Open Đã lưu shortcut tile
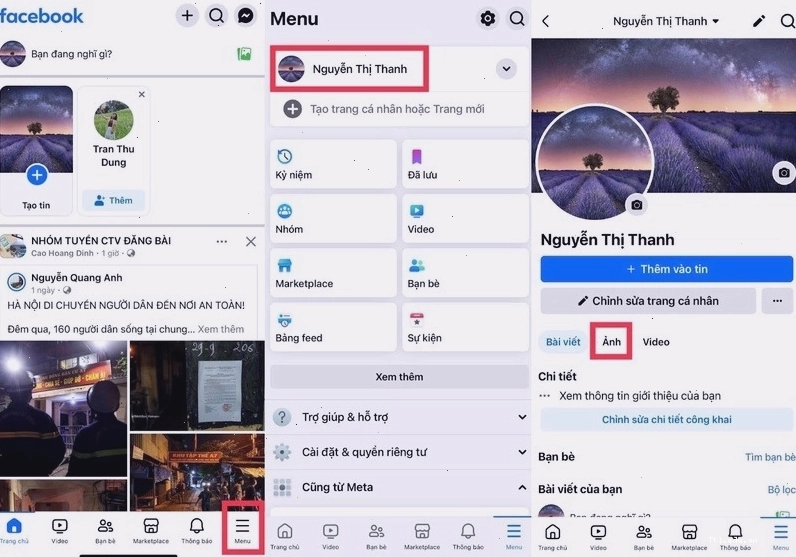Viewport: 796px width, 557px height. pos(466,164)
